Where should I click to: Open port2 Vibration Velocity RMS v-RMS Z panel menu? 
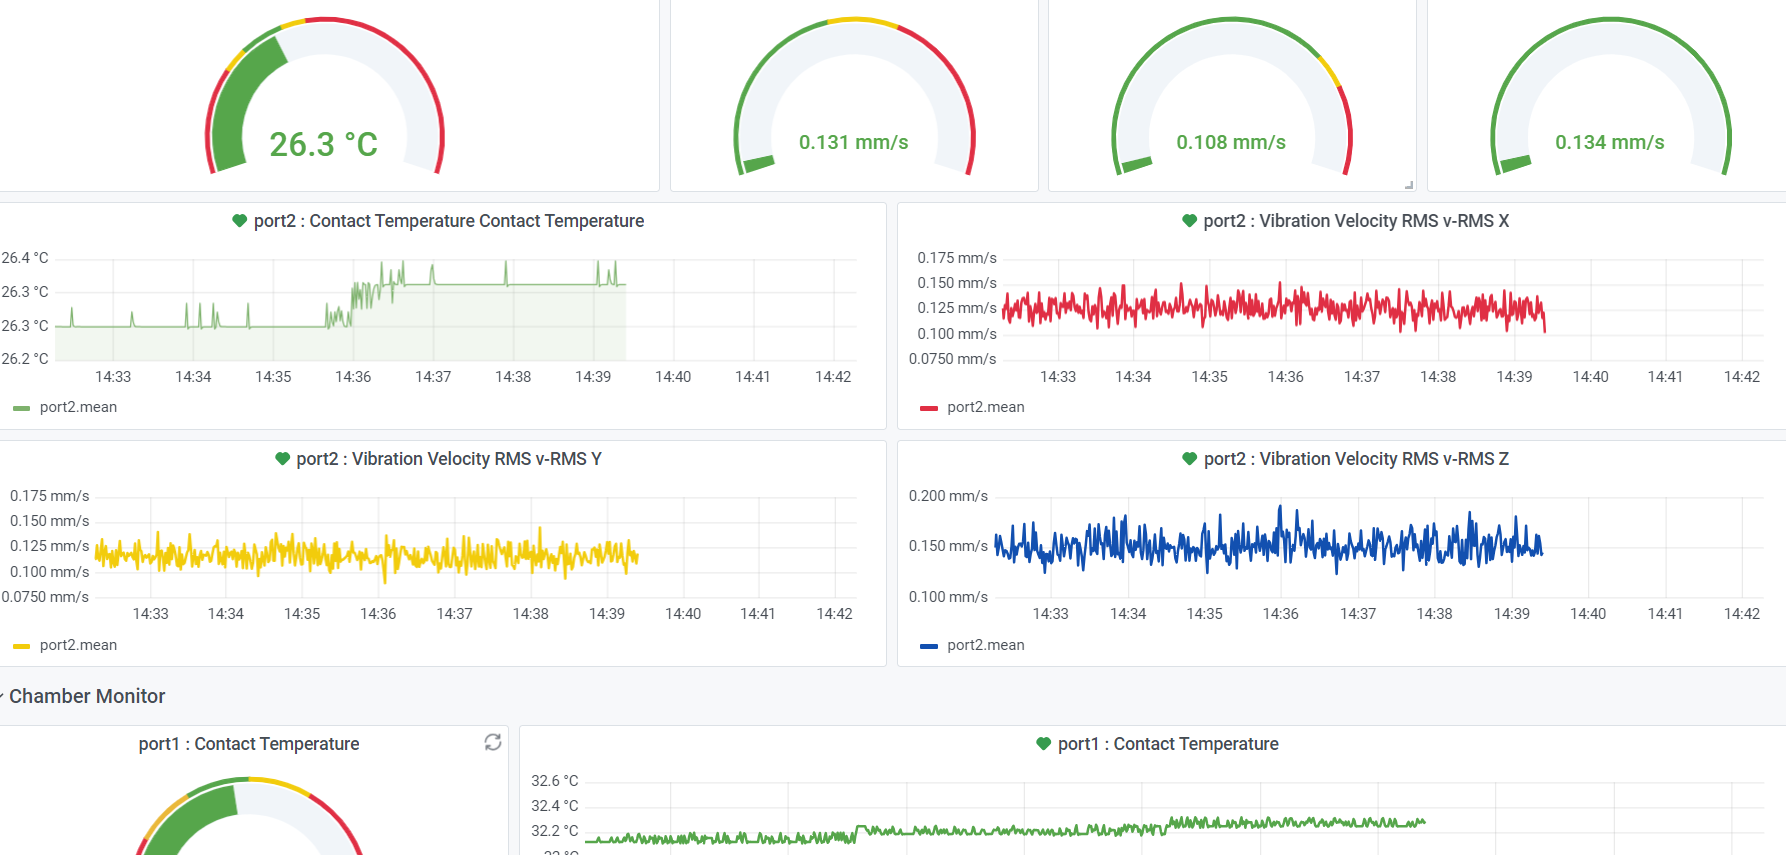click(x=1356, y=459)
